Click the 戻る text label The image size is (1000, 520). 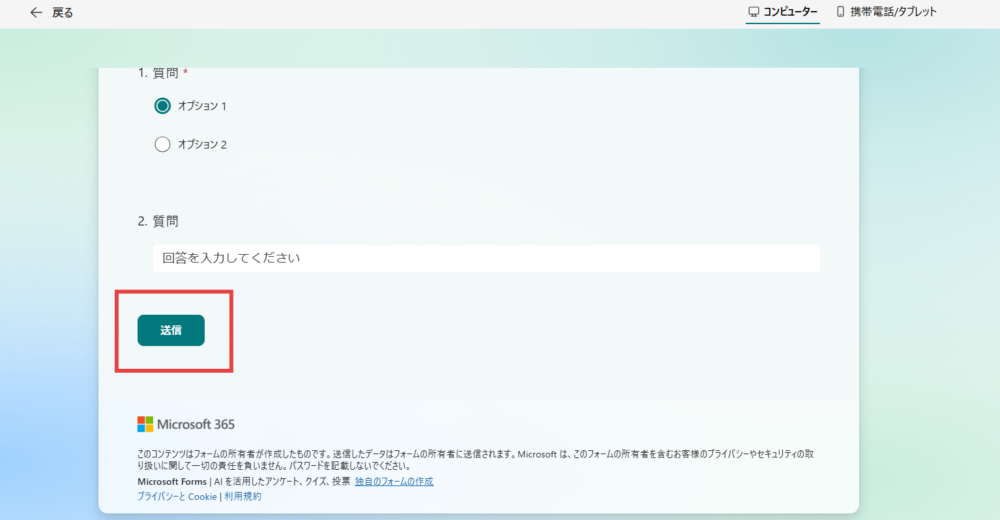63,13
